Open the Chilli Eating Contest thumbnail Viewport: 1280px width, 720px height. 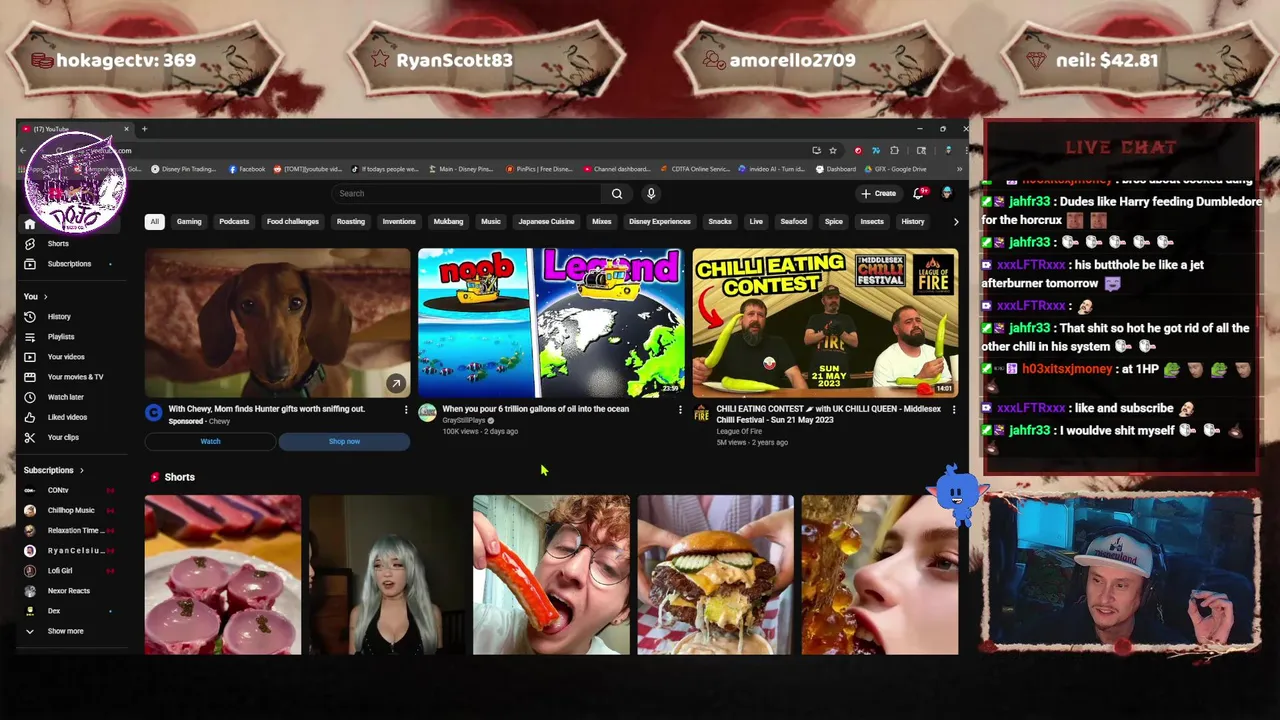(x=825, y=323)
